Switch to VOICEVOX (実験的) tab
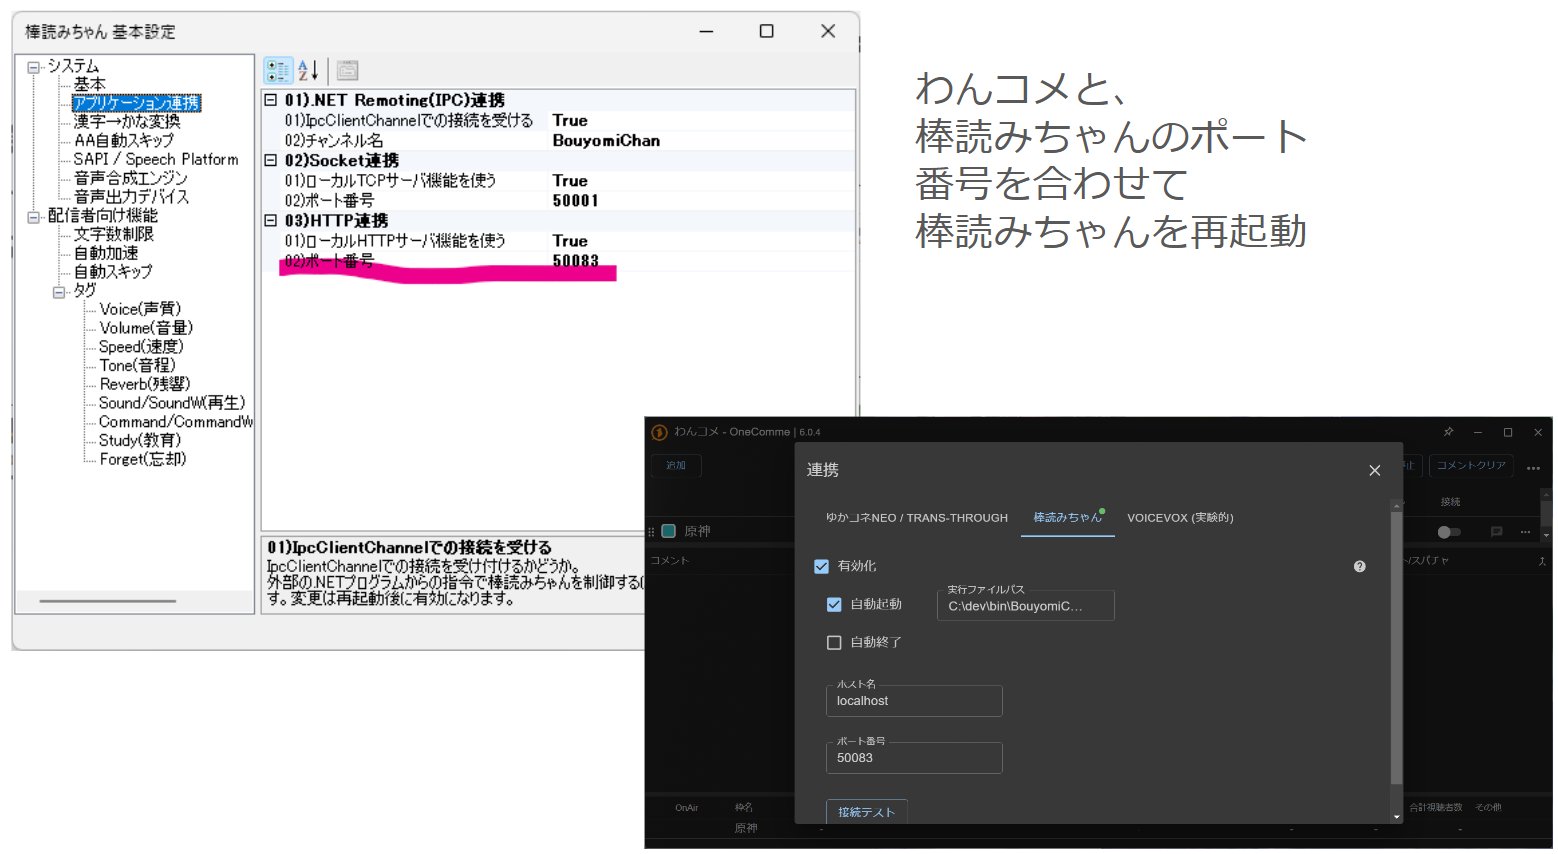Screen dimensions: 1558x854 point(1180,518)
